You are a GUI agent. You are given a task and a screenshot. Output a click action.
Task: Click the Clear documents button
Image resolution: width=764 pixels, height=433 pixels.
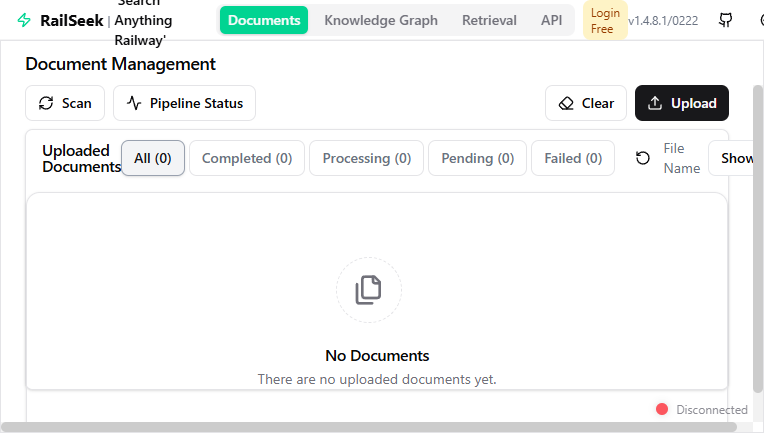(586, 103)
